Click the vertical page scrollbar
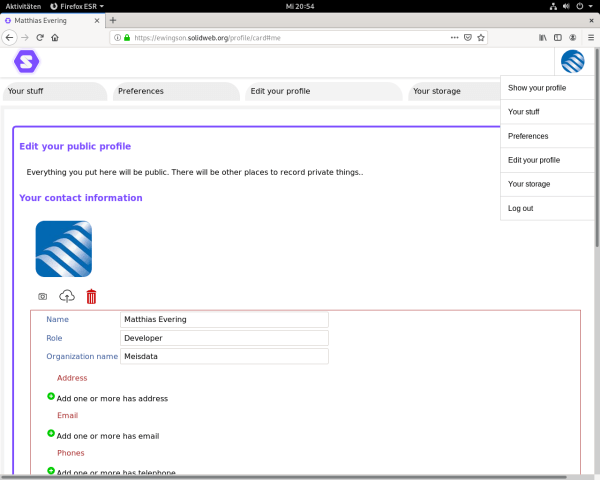 coord(597,147)
